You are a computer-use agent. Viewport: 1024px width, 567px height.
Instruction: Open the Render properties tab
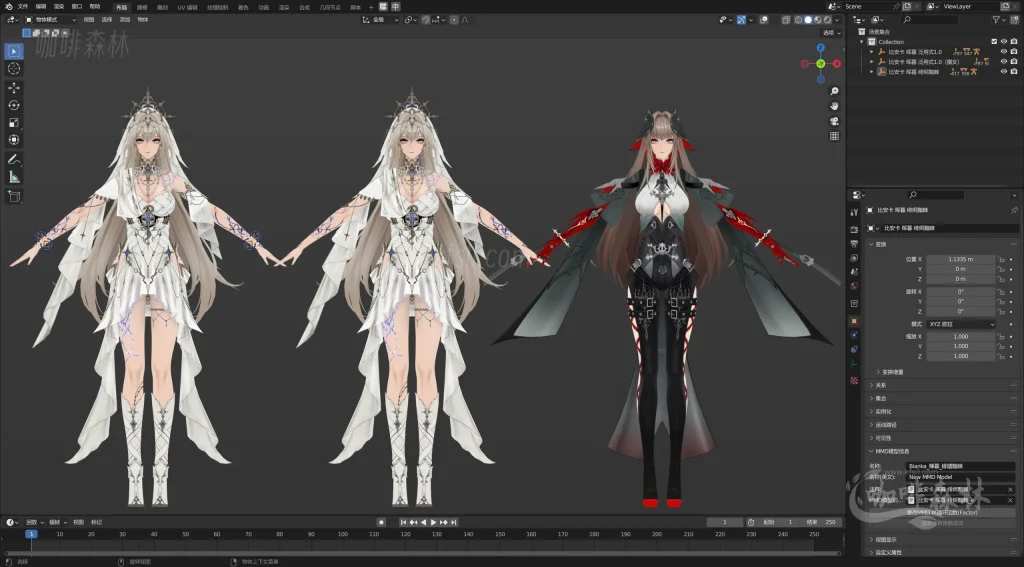854,230
